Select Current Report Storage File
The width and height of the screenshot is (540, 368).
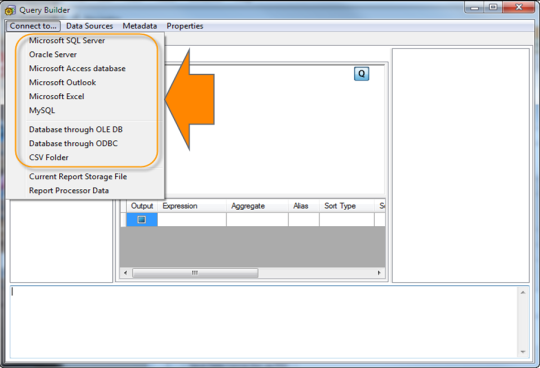pyautogui.click(x=78, y=177)
